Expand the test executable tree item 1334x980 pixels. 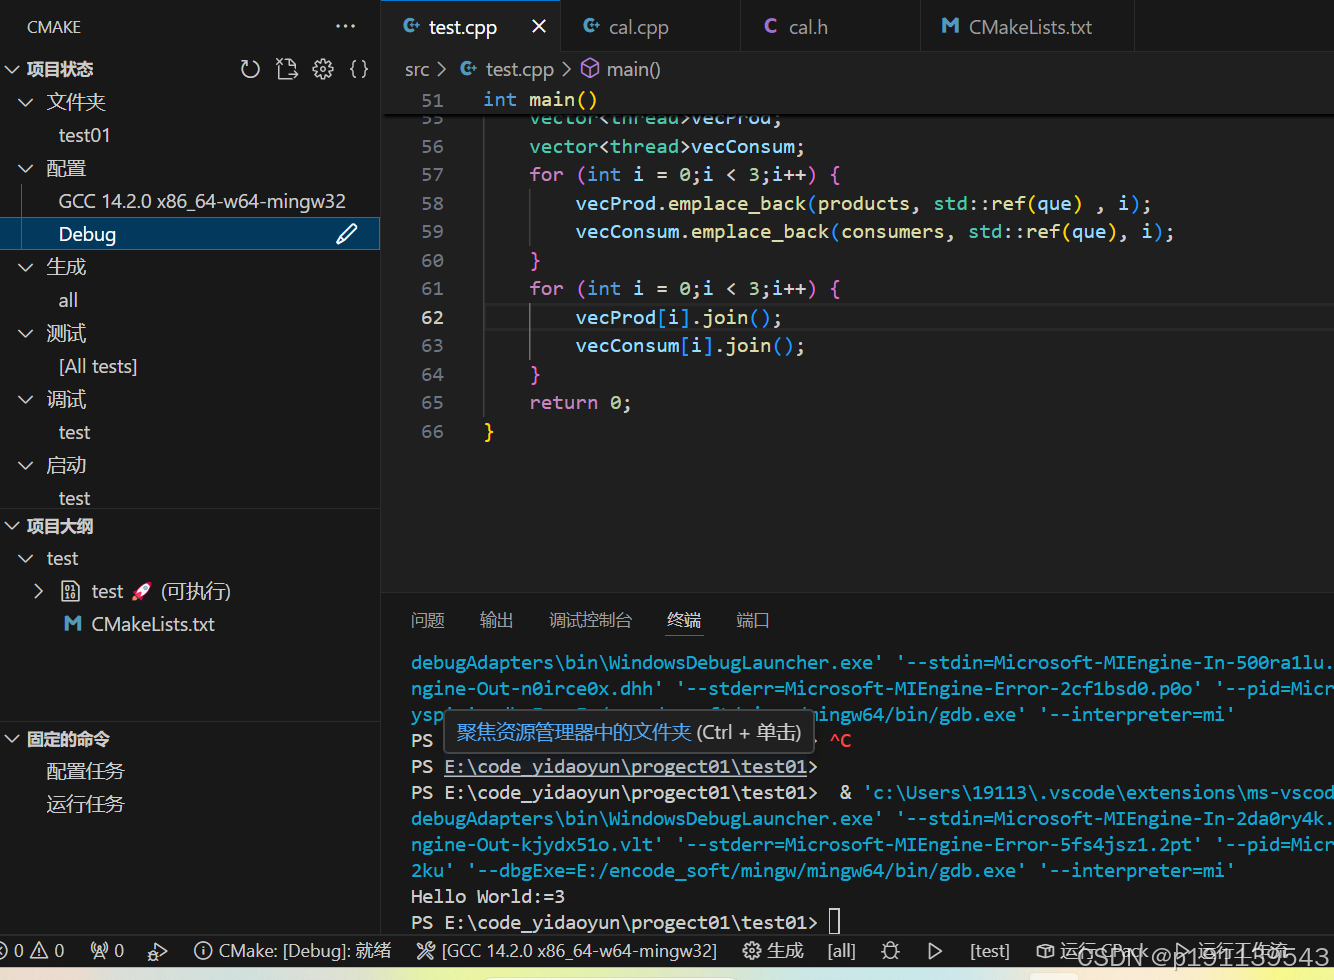(38, 591)
